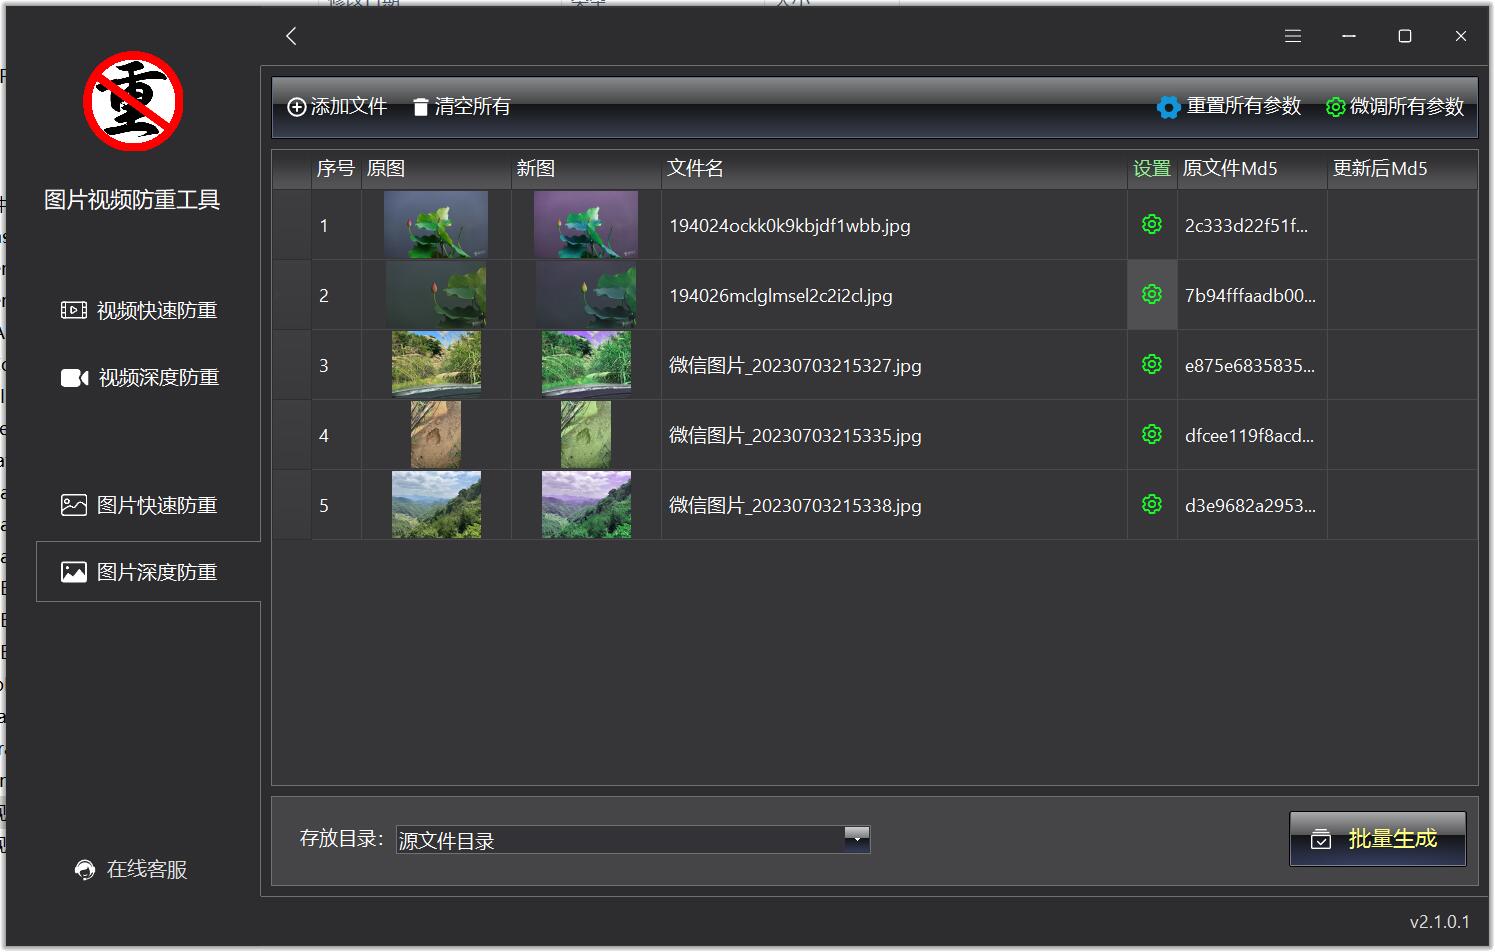Reset all parameters with blue gear

click(x=1229, y=107)
